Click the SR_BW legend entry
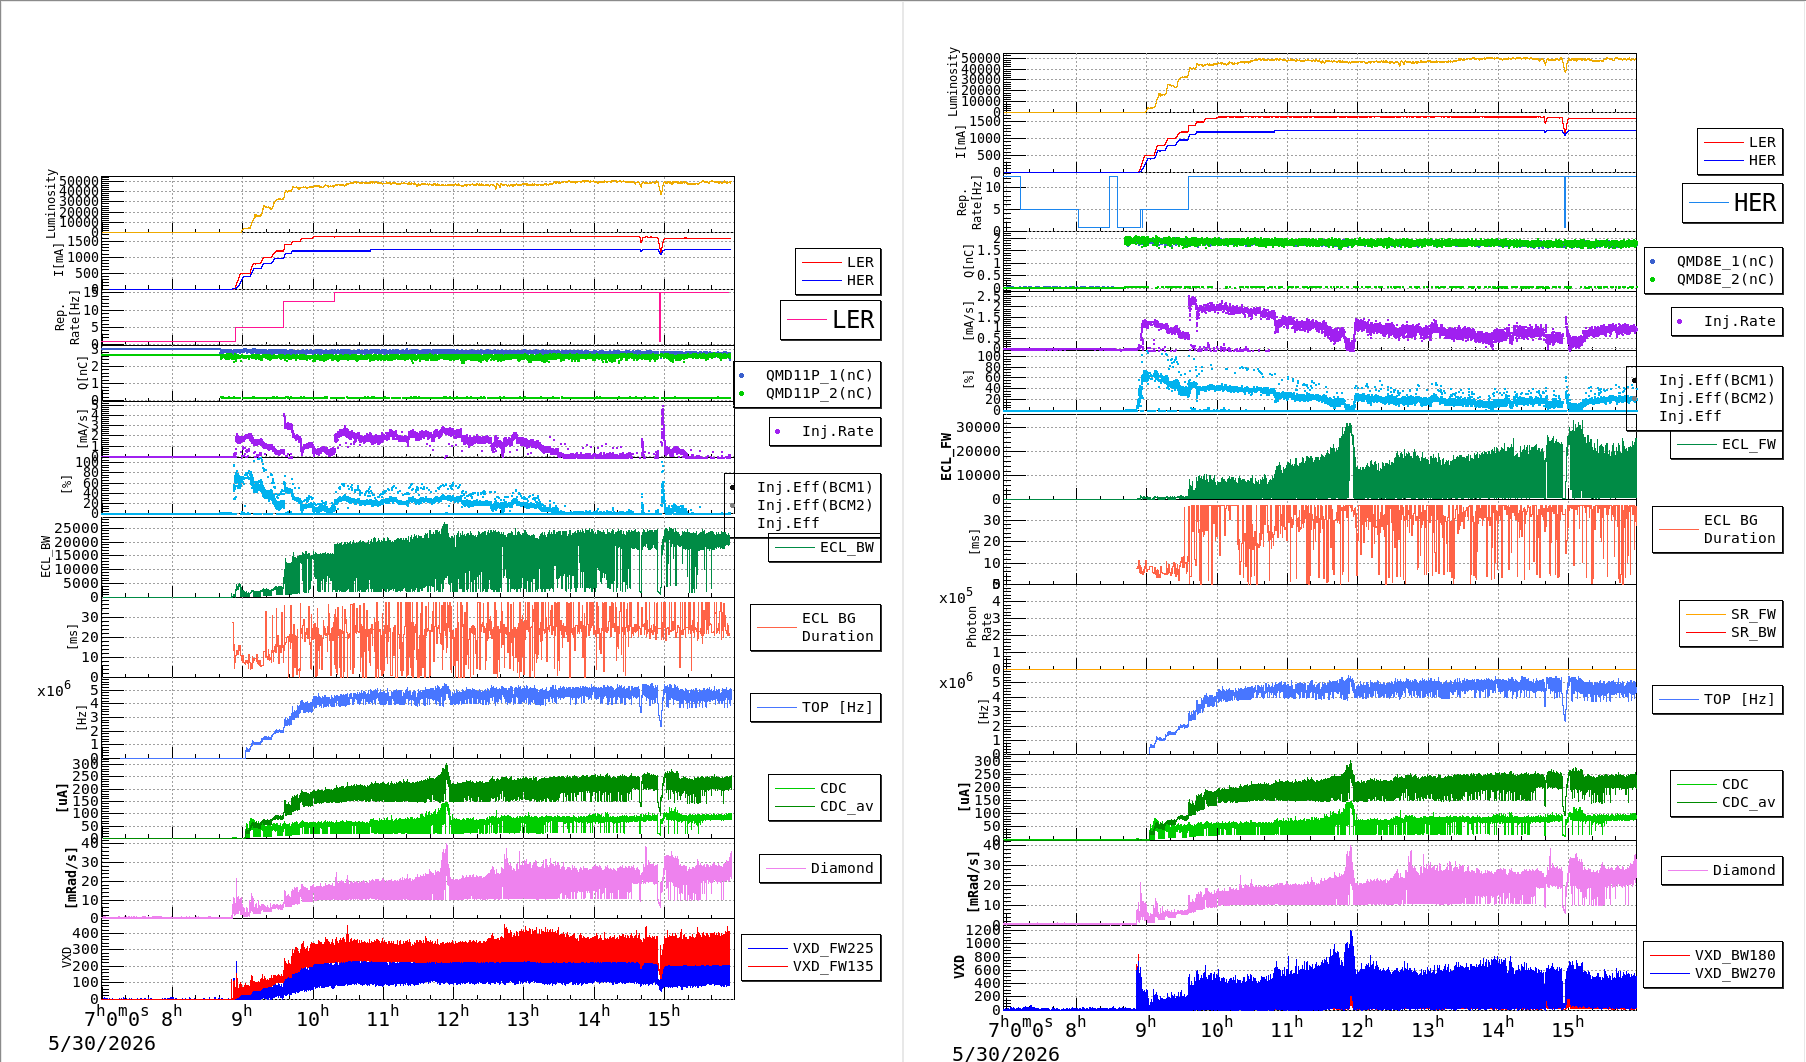The height and width of the screenshot is (1062, 1806). pyautogui.click(x=1731, y=632)
